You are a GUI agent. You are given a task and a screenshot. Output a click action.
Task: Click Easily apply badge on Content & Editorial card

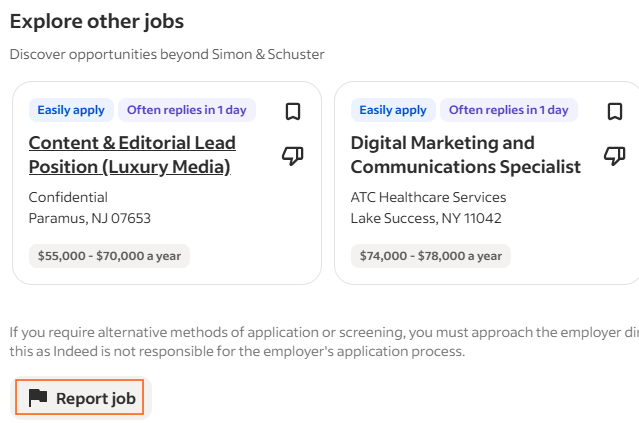point(71,110)
